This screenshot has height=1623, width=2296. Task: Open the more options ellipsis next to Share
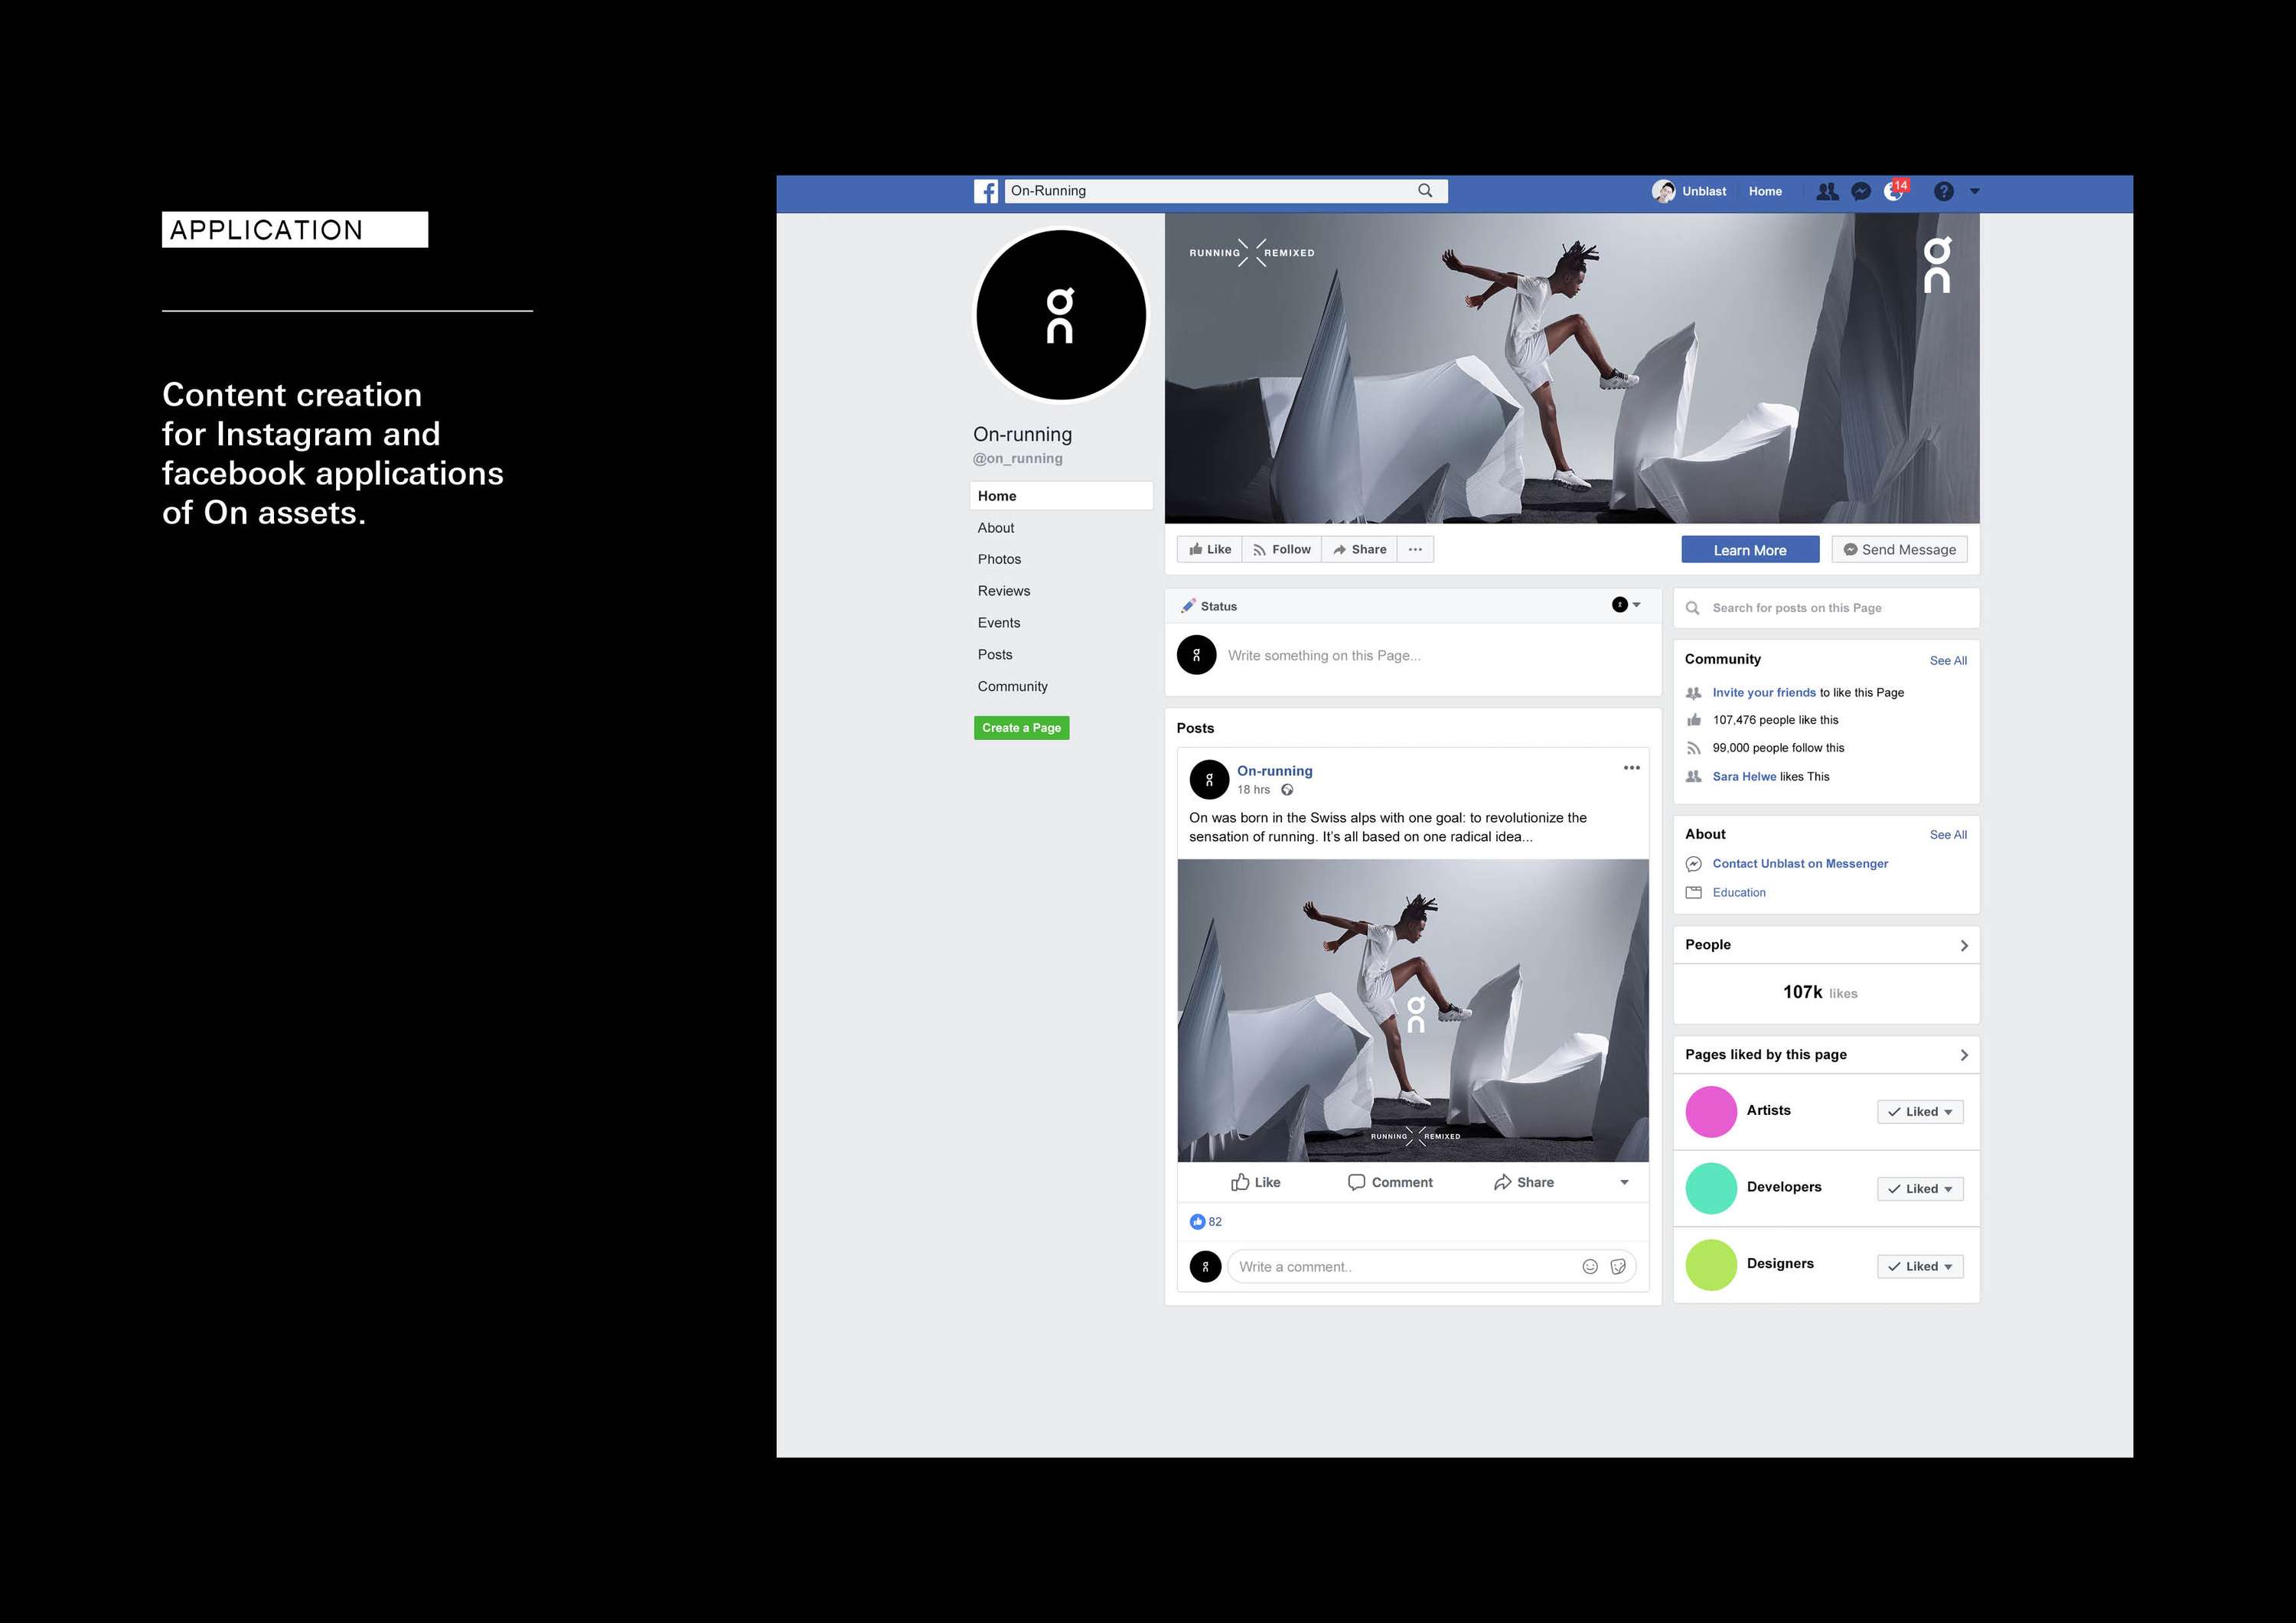1415,549
